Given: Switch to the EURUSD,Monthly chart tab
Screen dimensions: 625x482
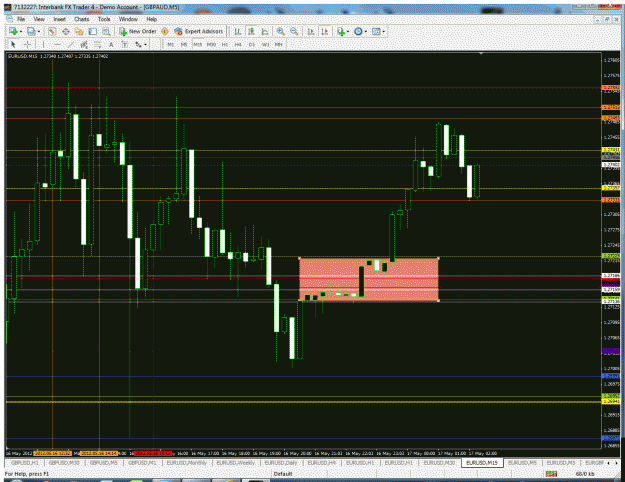Looking at the screenshot, I should 187,463.
